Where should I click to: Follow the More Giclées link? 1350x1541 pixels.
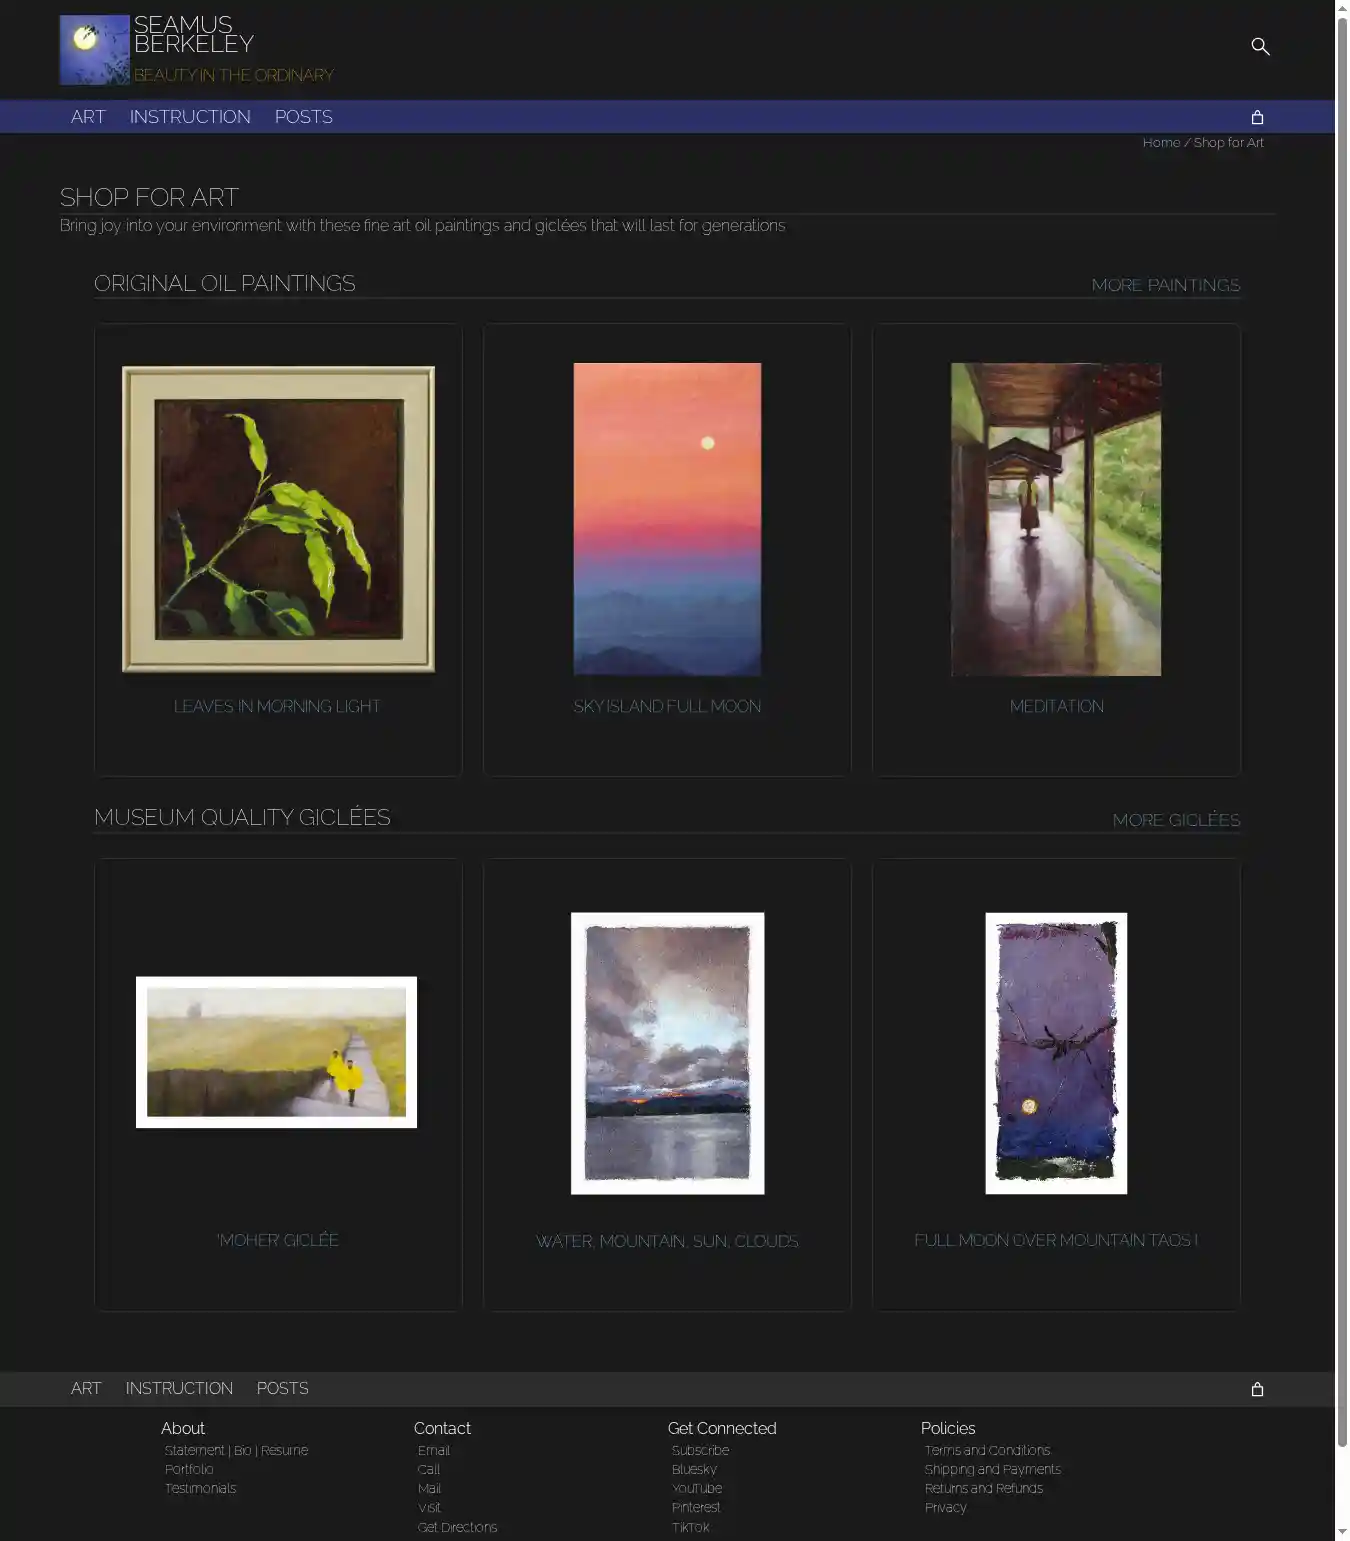click(1176, 820)
